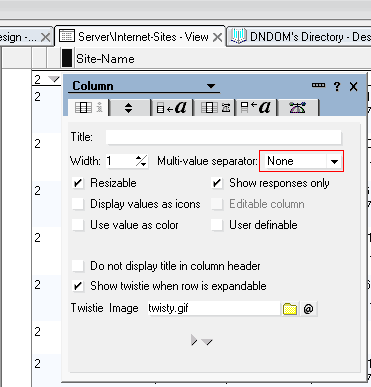Open the Numbers and date format tab

[214, 108]
